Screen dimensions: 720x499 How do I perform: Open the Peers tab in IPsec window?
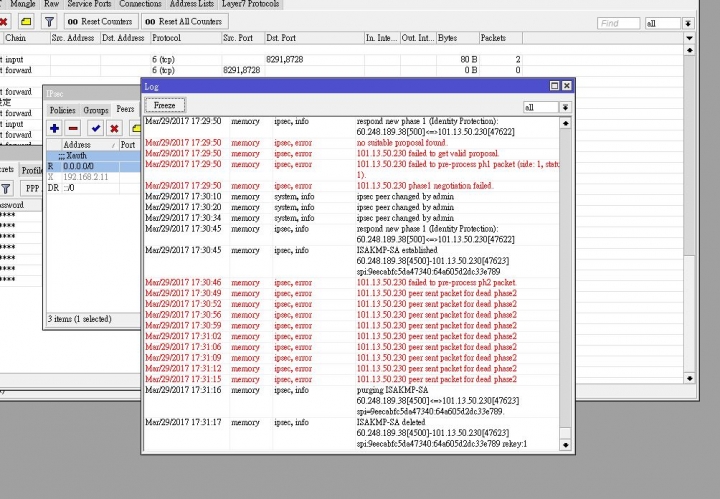(125, 109)
